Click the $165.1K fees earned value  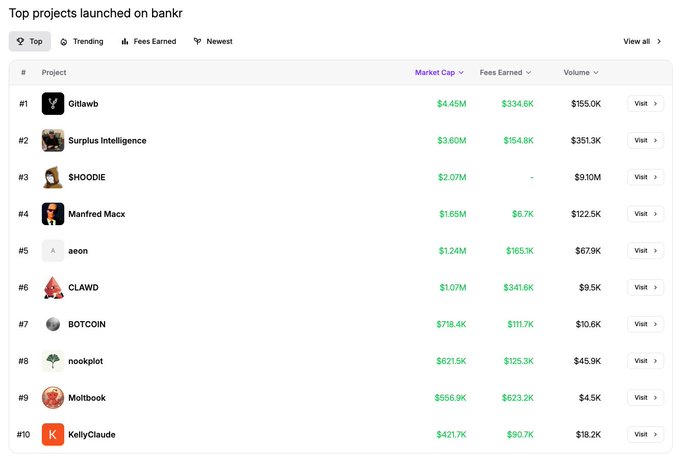[520, 251]
